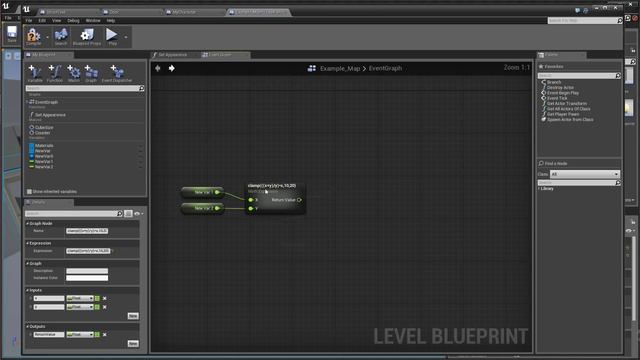Image resolution: width=640 pixels, height=360 pixels.
Task: Remove the first input with its X
Action: point(104,298)
